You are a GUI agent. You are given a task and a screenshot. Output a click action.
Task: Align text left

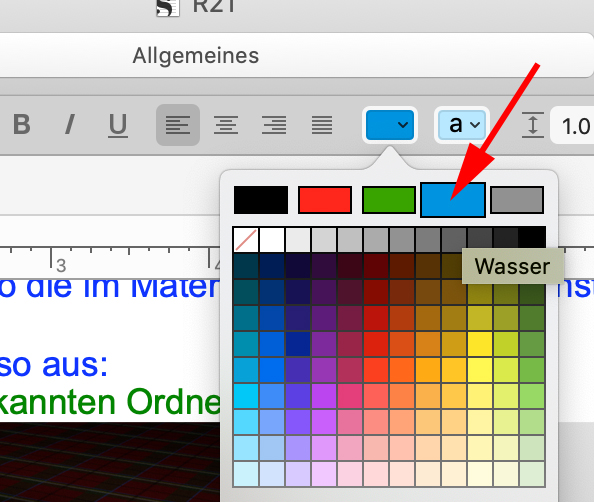pos(178,125)
